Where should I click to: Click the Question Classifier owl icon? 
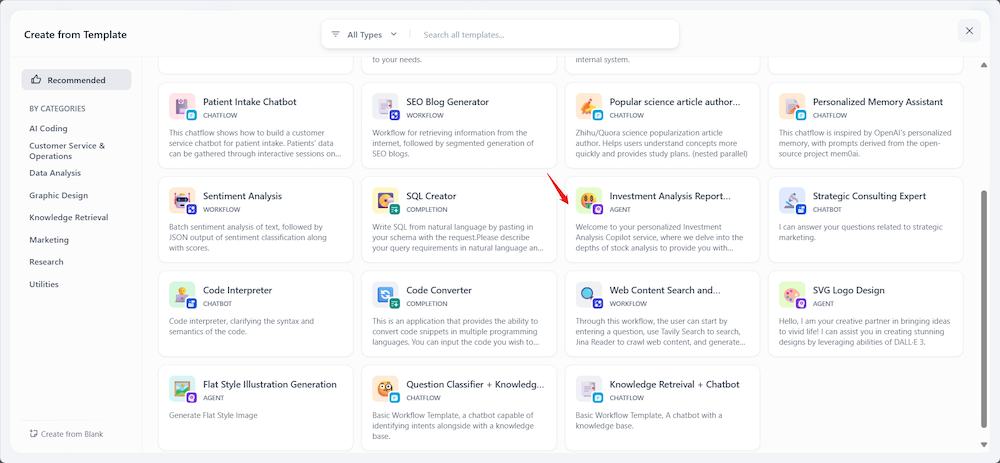[385, 389]
